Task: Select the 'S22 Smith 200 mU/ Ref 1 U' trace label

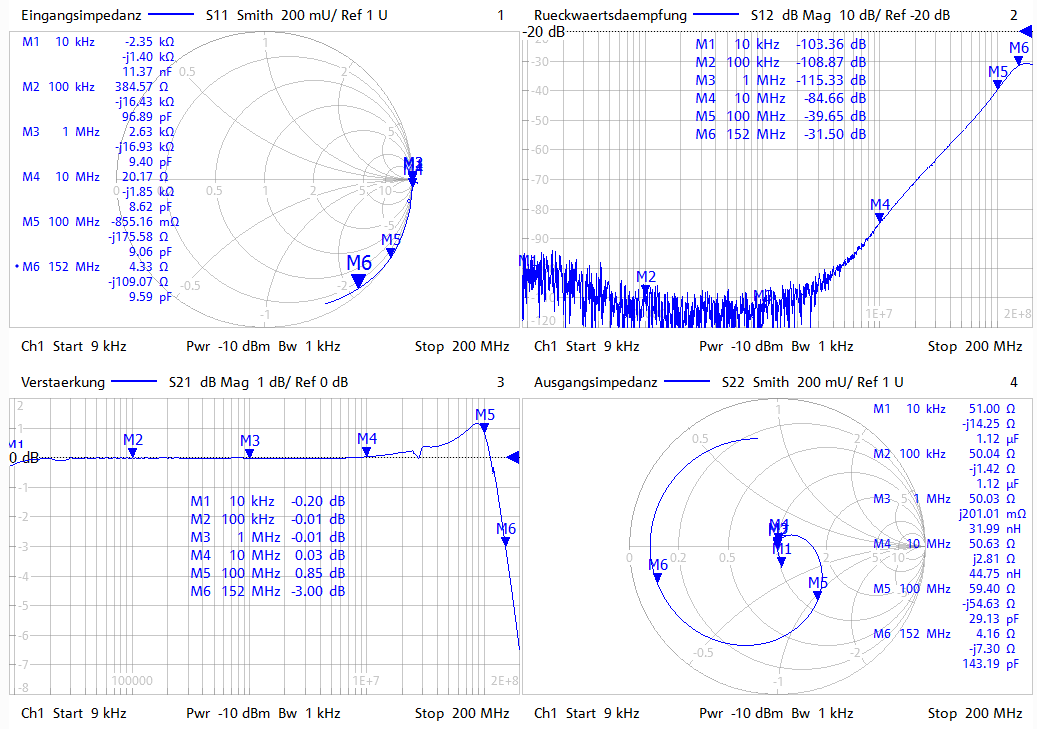Action: [x=812, y=382]
